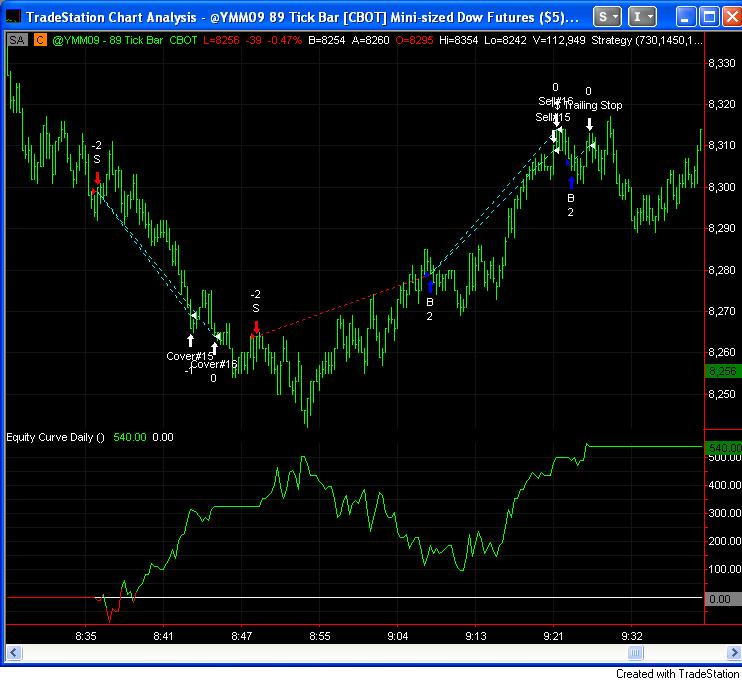Click the @YMM09 - 89 Tick Bar symbol label
Screen dimensions: 742x680
pos(107,40)
